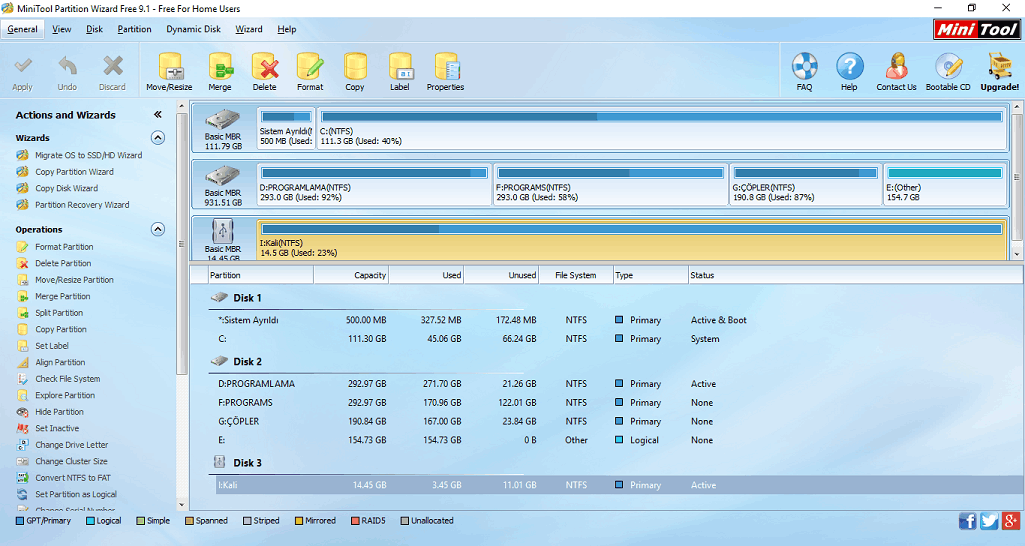Click the Set Inactive operation icon
1025x546 pixels.
[23, 428]
